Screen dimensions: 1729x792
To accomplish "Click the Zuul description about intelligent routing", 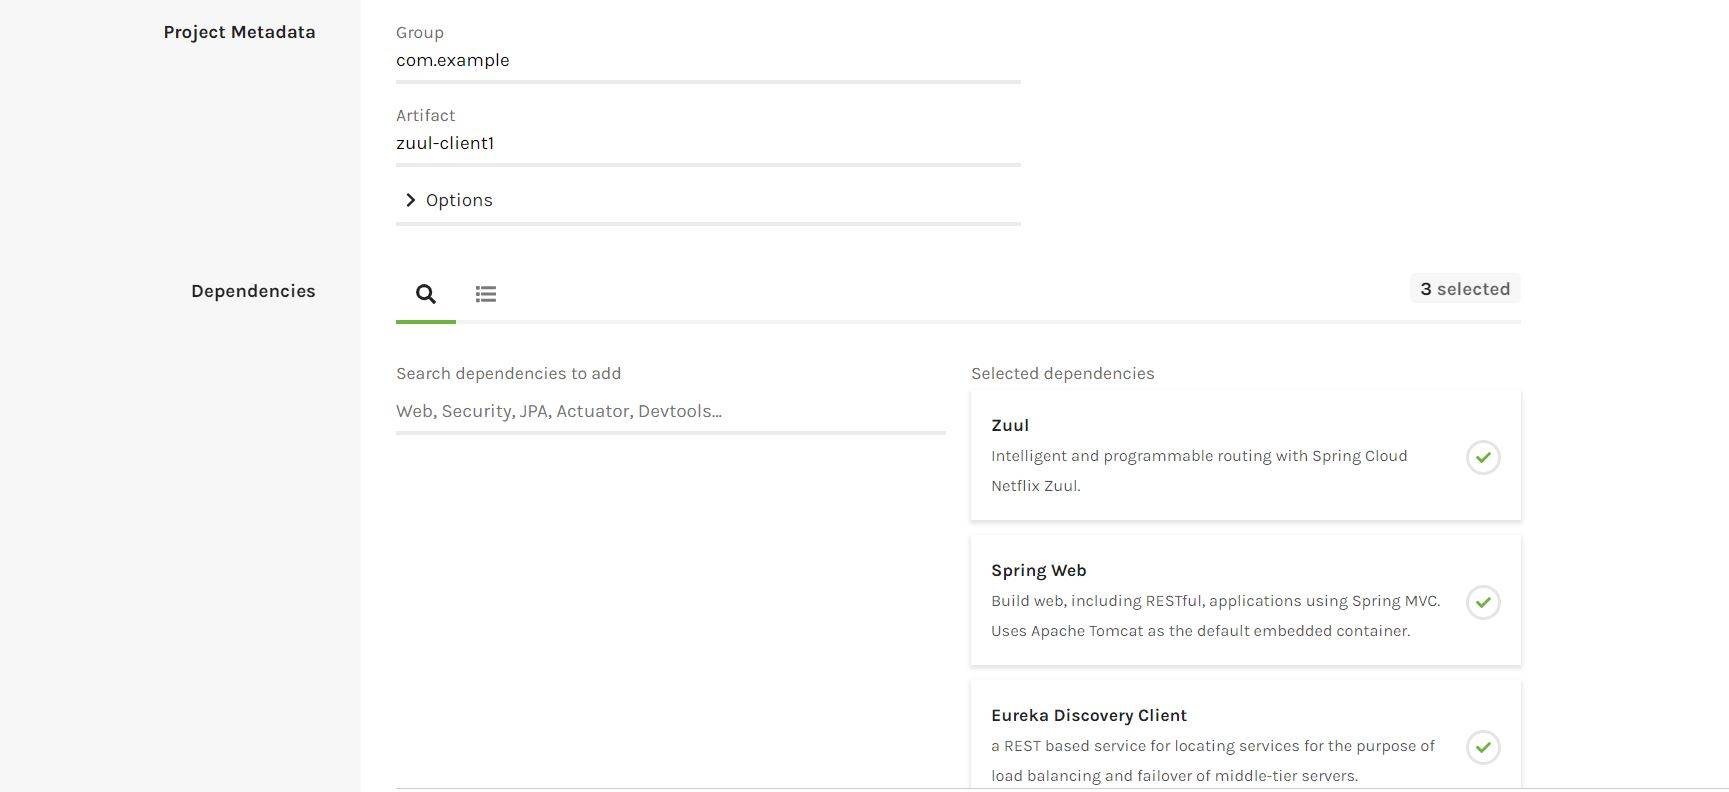I will pos(1198,470).
